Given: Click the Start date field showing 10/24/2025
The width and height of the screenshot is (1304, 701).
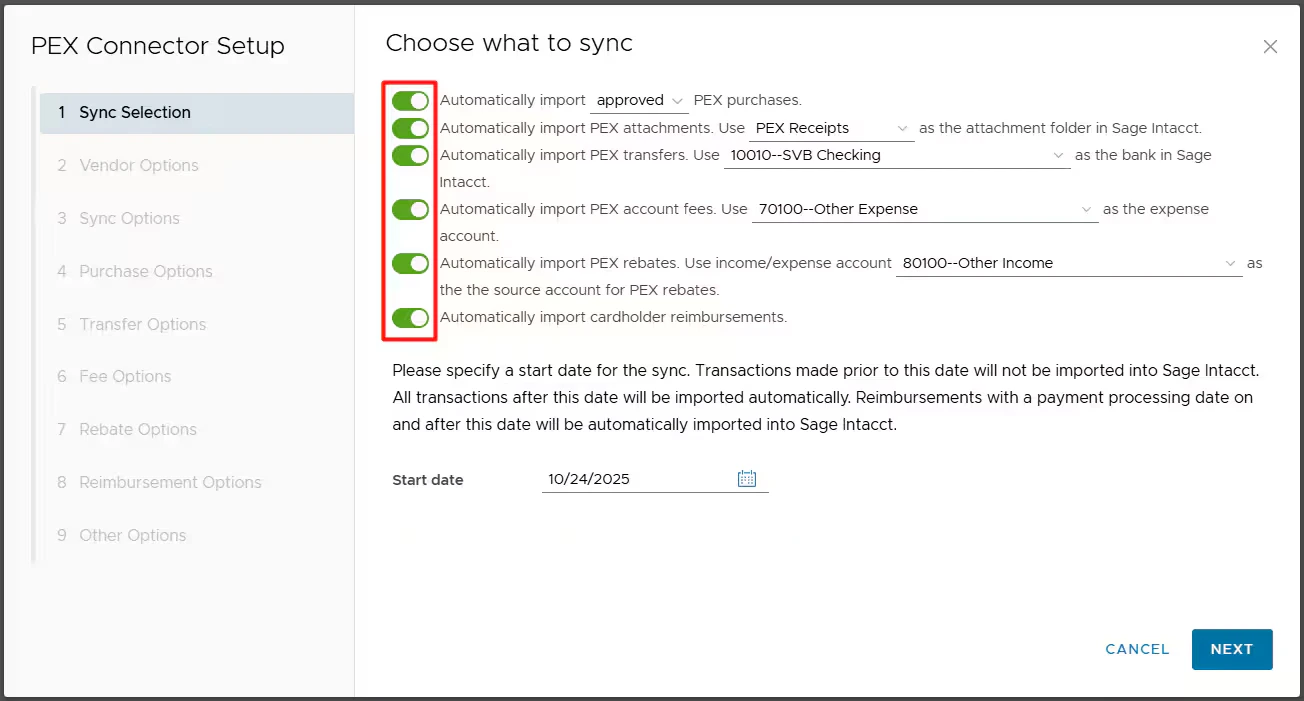Looking at the screenshot, I should (655, 479).
